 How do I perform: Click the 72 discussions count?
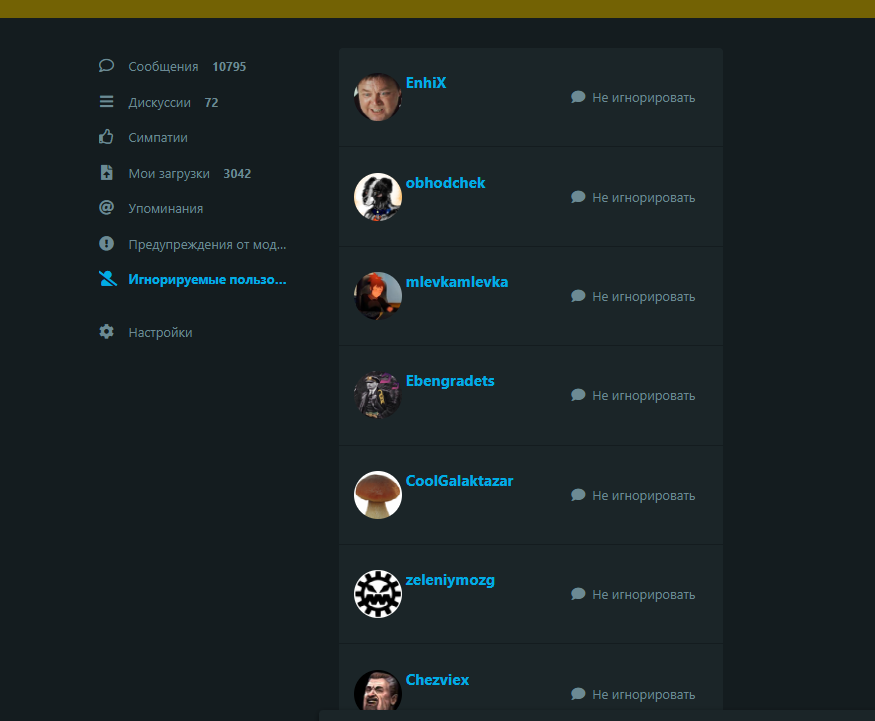pos(211,103)
